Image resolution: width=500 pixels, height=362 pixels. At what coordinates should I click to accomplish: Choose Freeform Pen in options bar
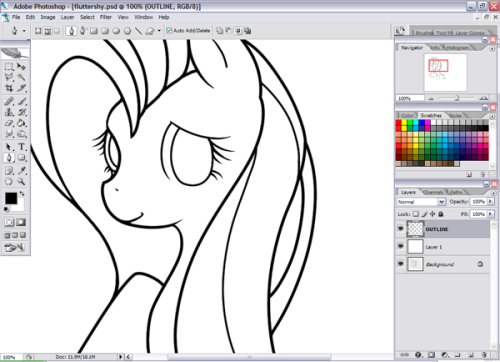click(83, 31)
